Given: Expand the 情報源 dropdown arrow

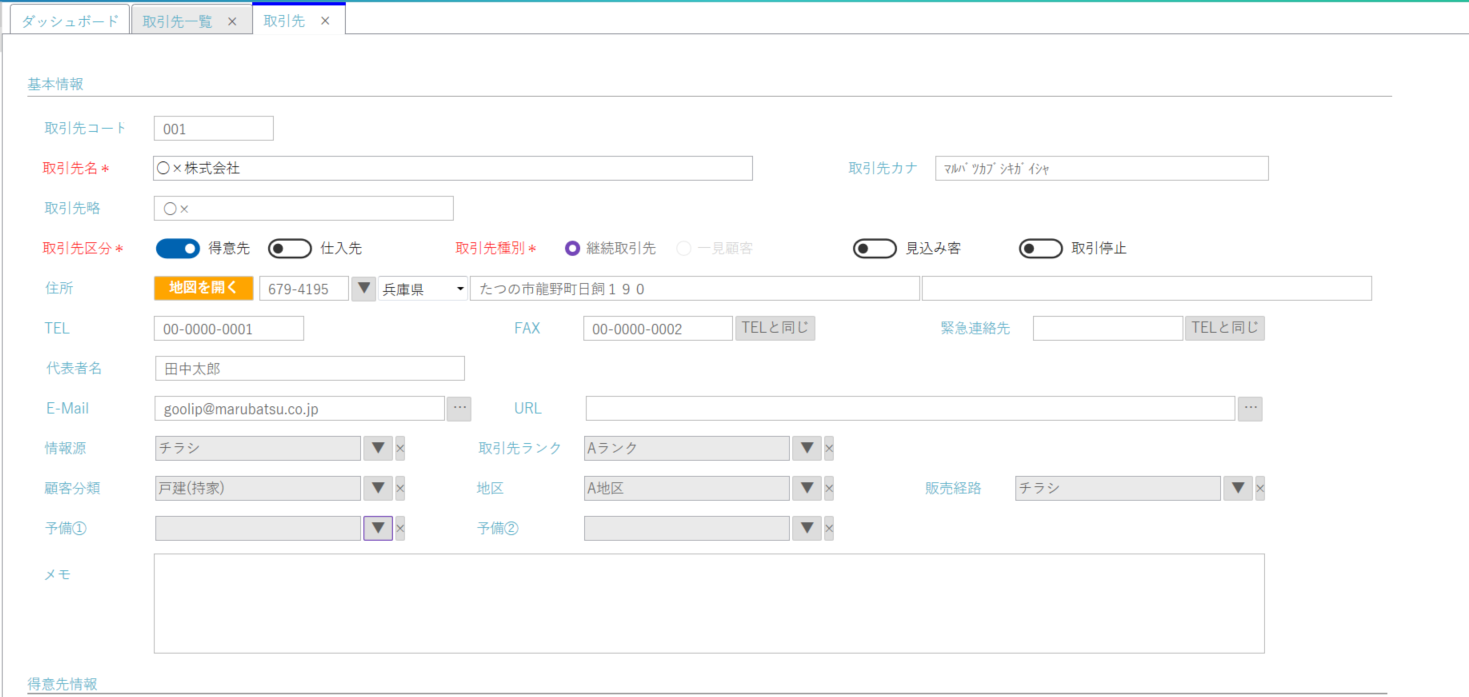Looking at the screenshot, I should pyautogui.click(x=378, y=448).
